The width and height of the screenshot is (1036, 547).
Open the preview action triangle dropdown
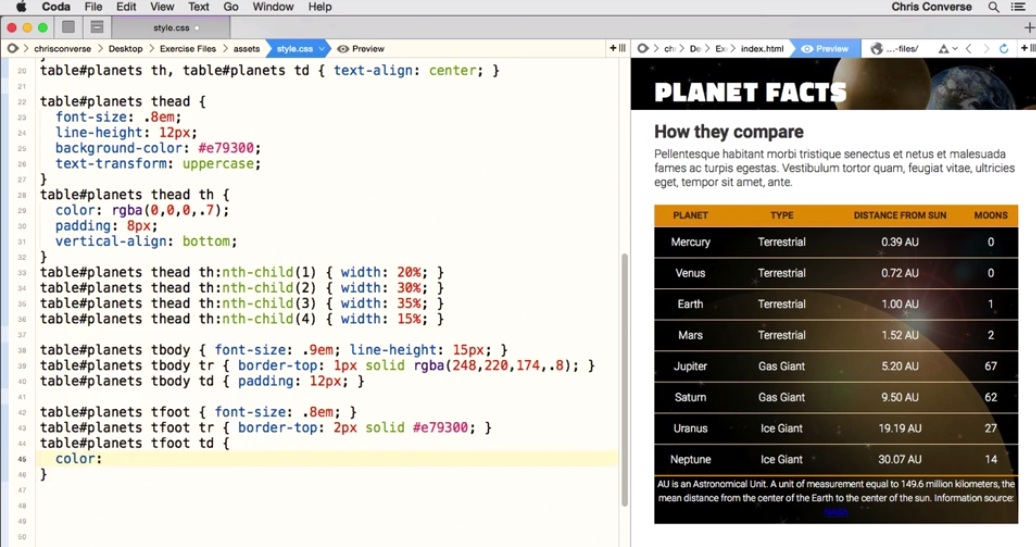click(x=947, y=49)
